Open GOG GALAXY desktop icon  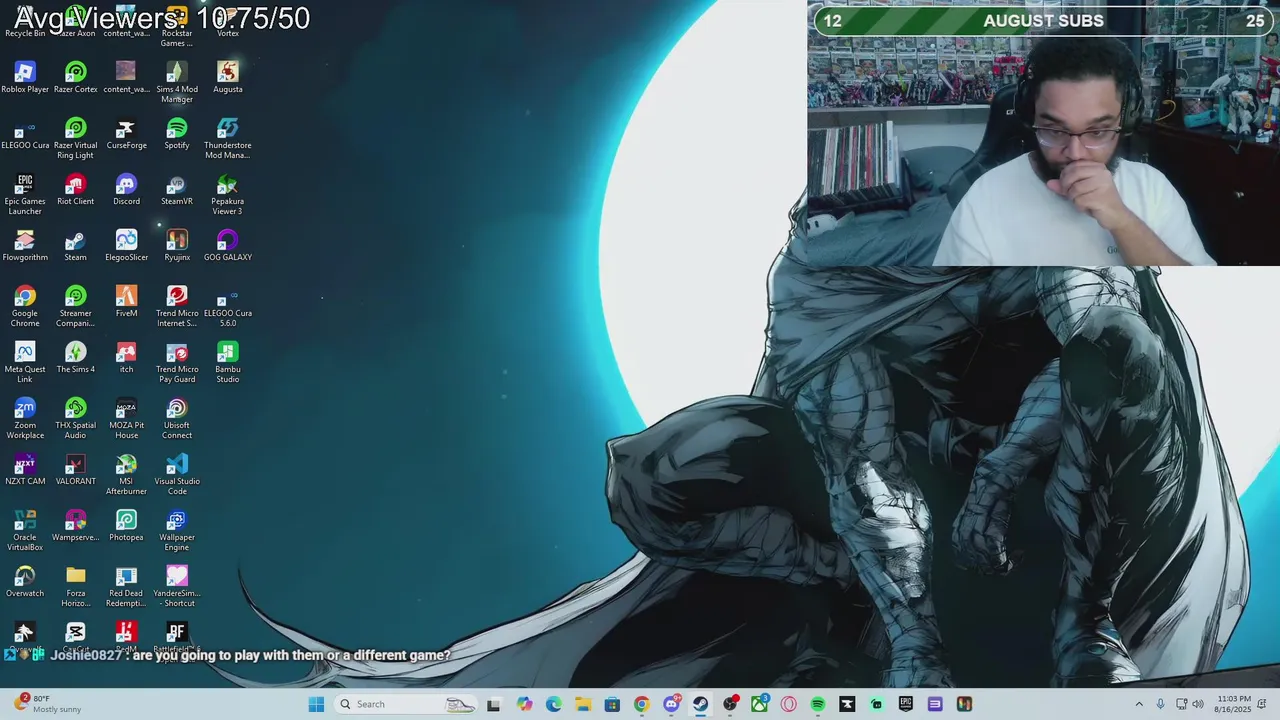coord(228,246)
